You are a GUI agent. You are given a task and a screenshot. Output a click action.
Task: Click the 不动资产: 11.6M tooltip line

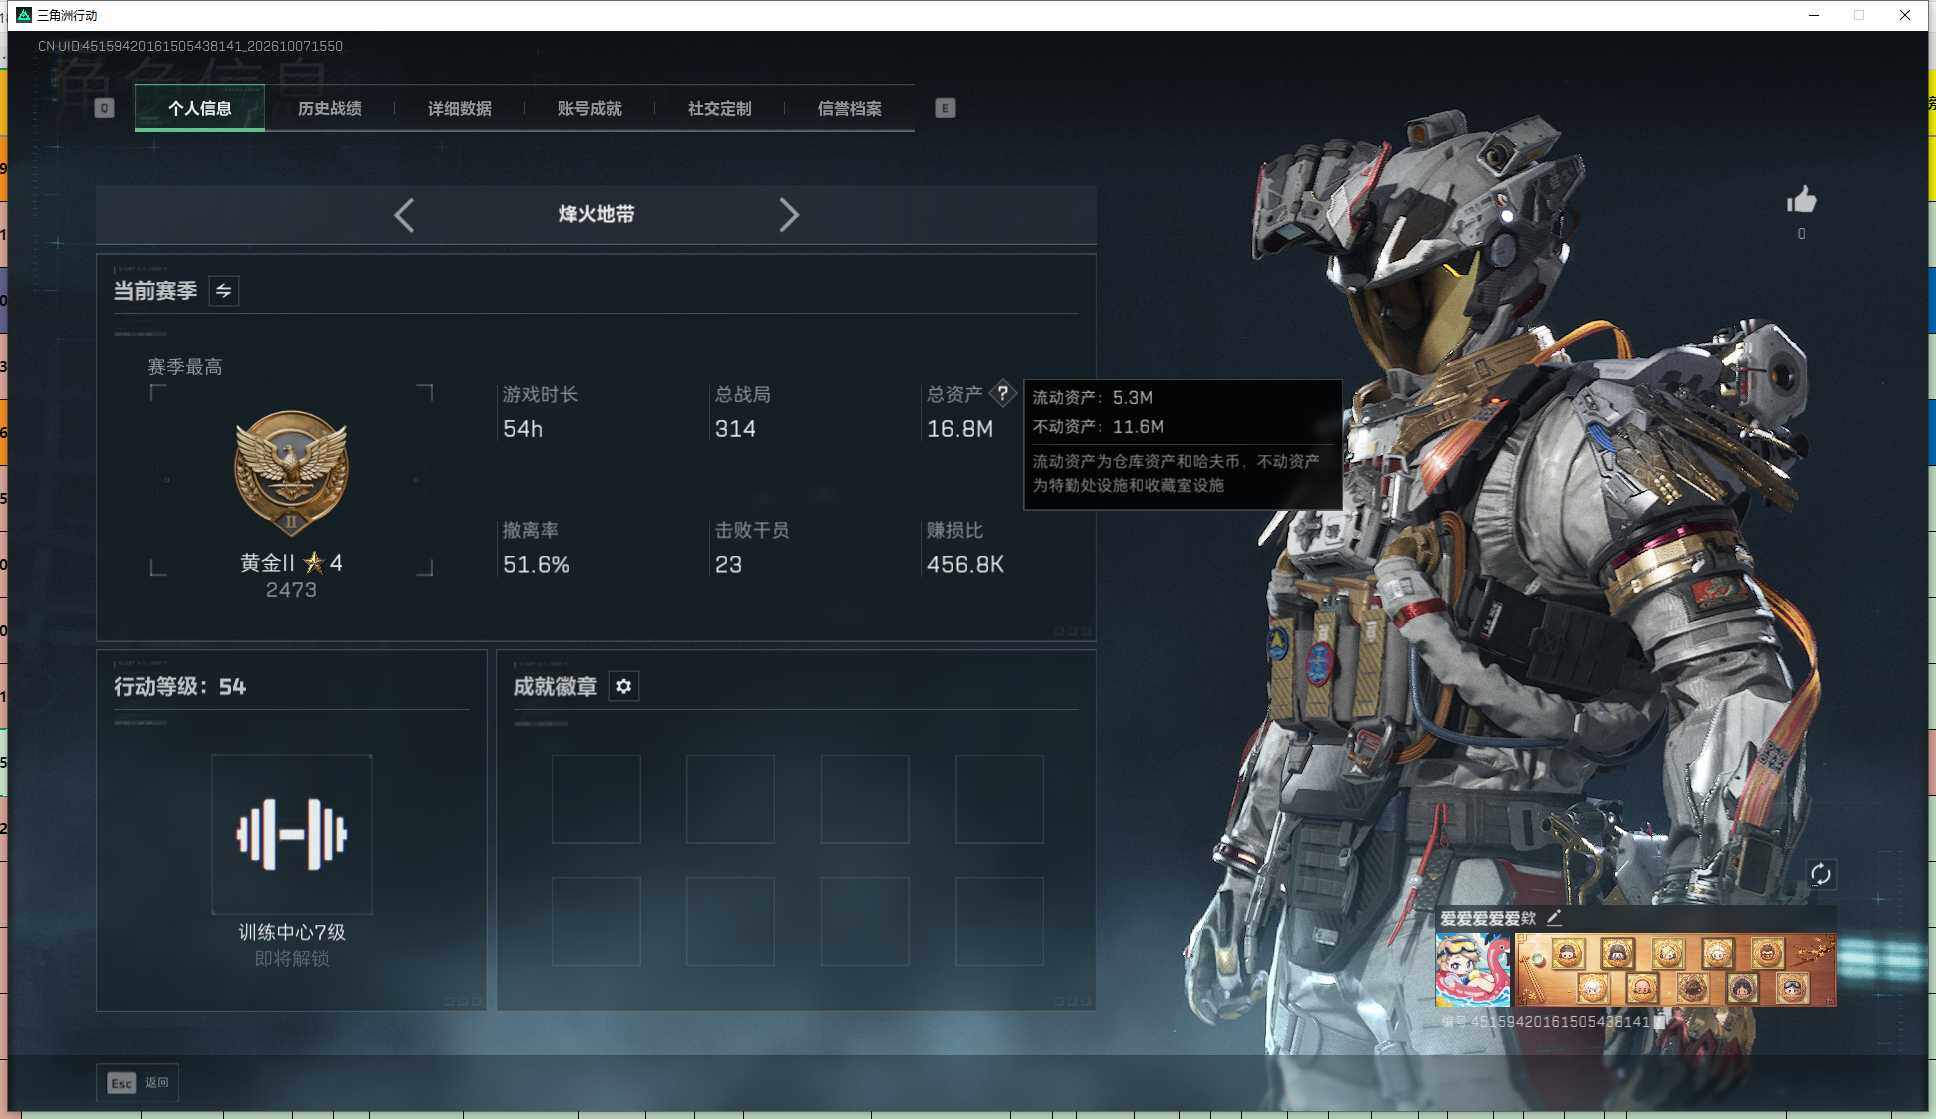pos(1098,426)
